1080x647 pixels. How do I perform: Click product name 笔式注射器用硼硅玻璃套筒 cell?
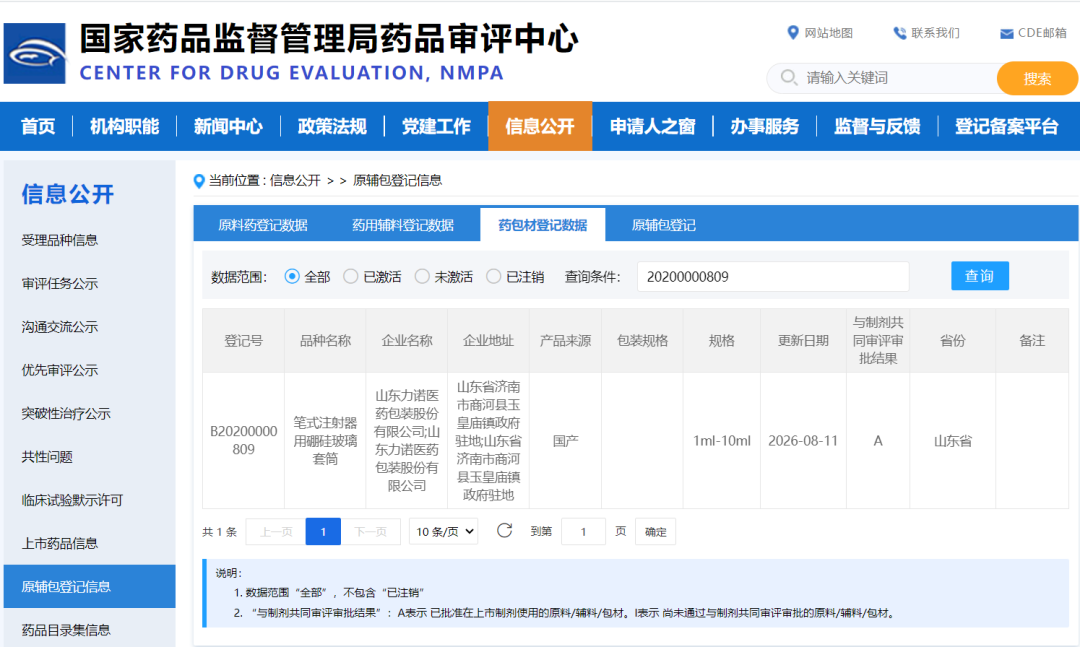325,440
